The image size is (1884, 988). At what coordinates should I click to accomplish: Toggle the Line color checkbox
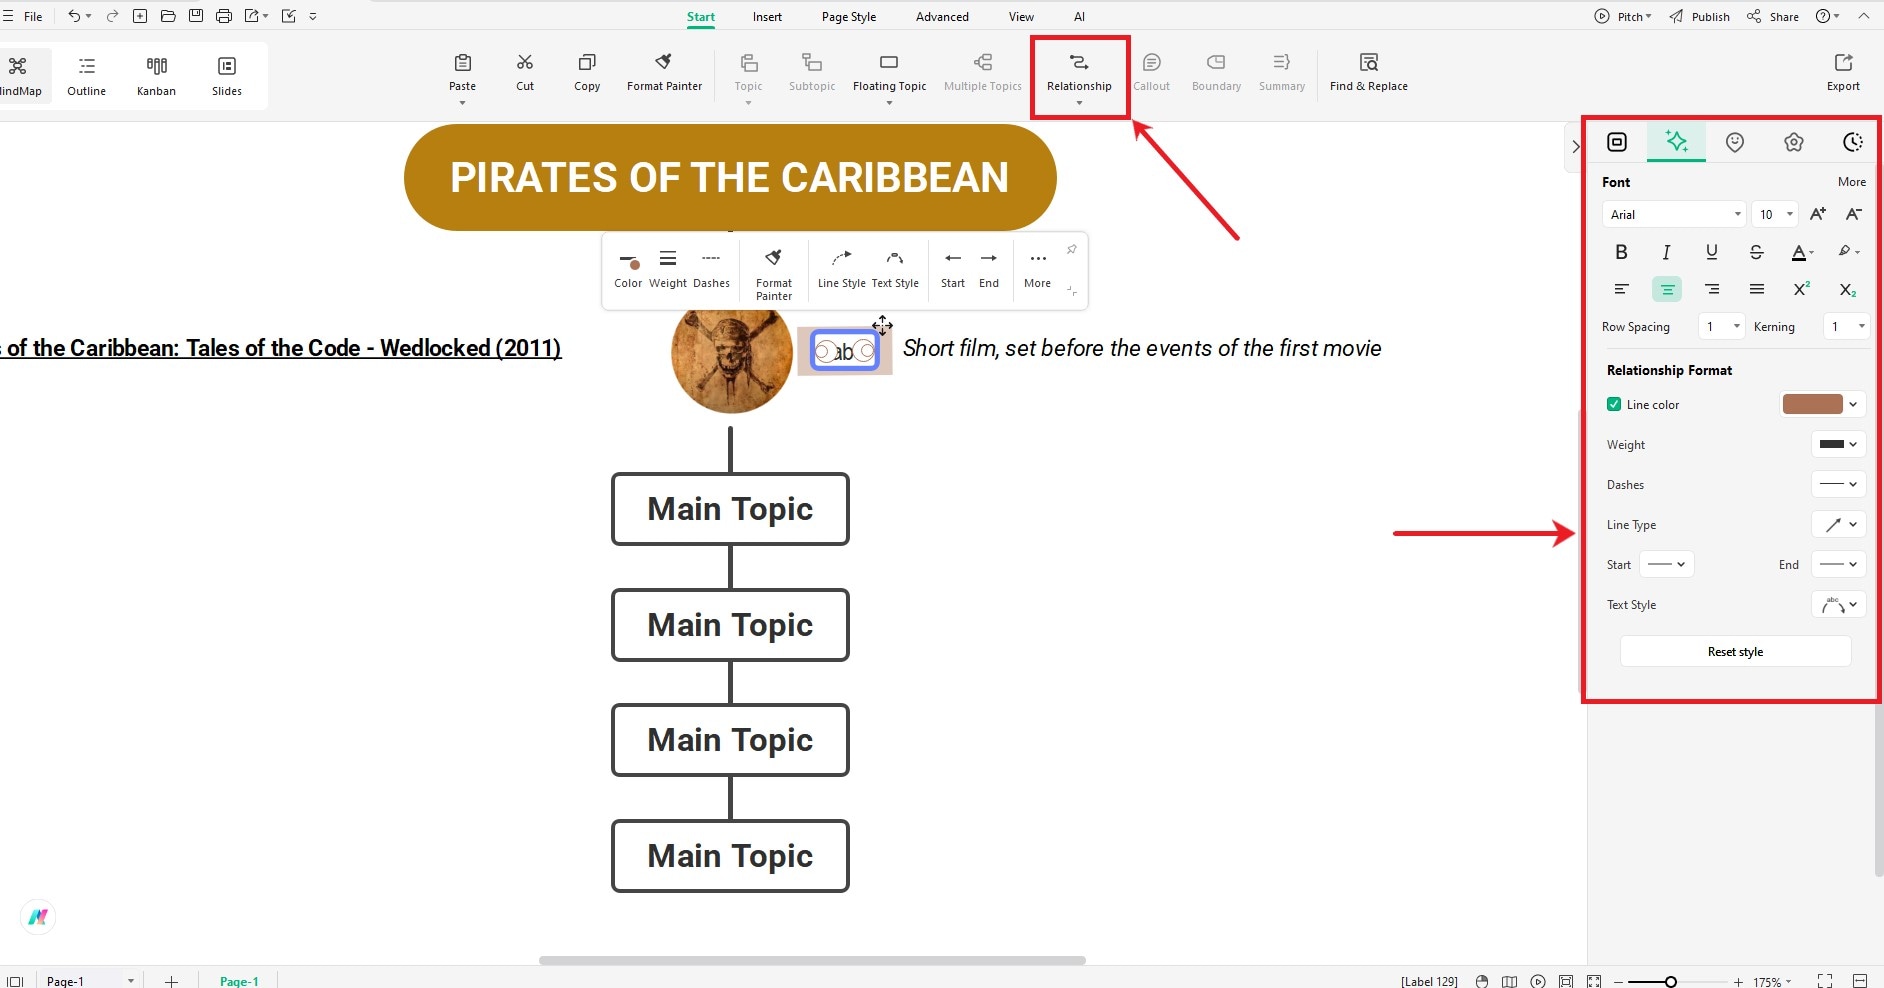[1614, 404]
